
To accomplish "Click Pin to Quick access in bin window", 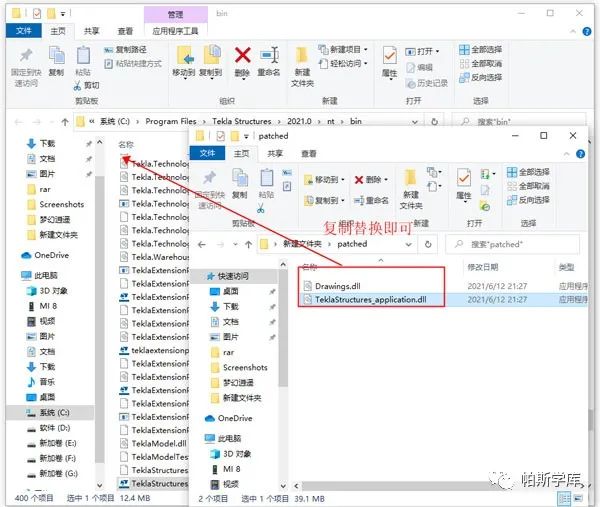I will [26, 68].
